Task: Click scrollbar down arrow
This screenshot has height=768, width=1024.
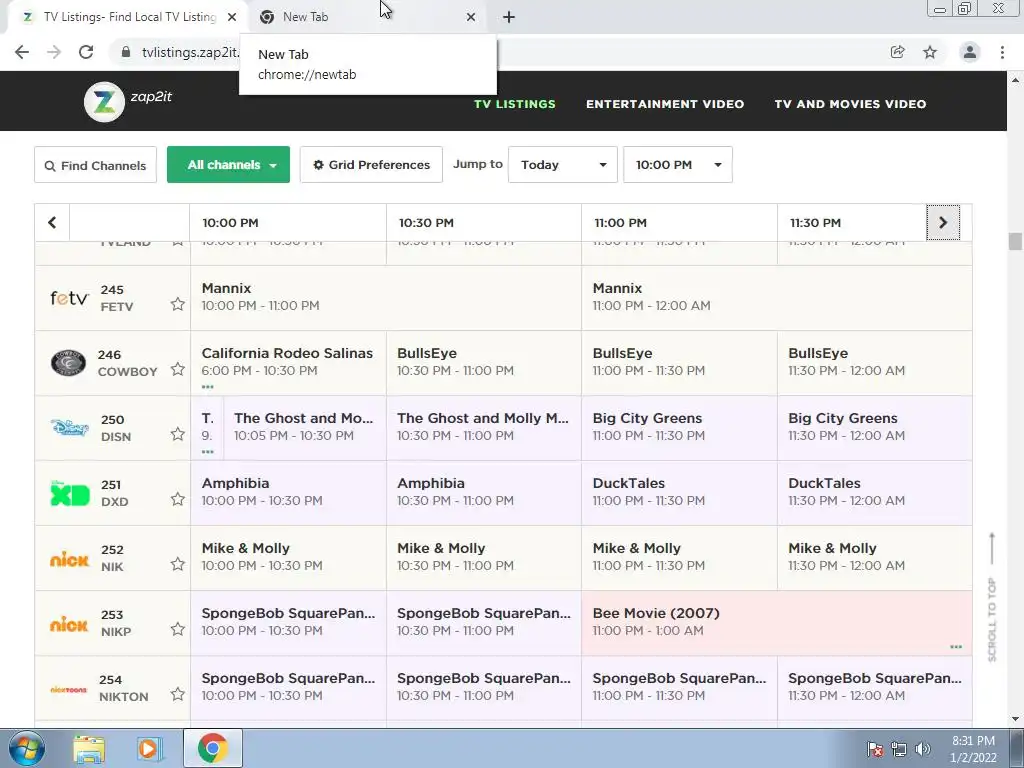Action: [x=1014, y=719]
